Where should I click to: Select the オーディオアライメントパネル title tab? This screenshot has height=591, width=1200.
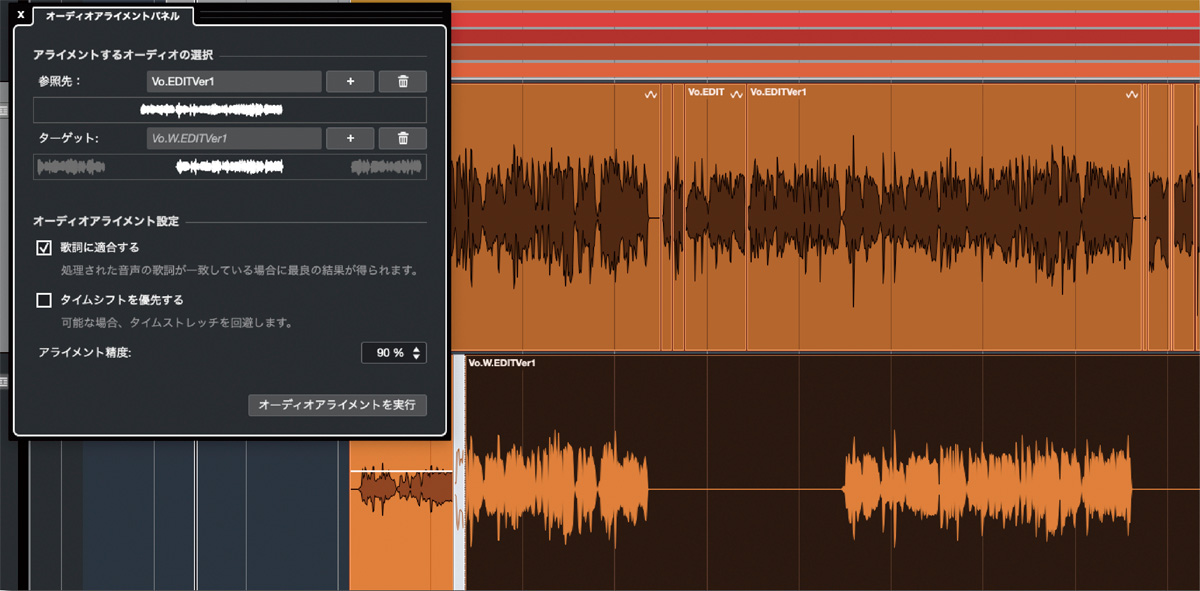pos(112,15)
